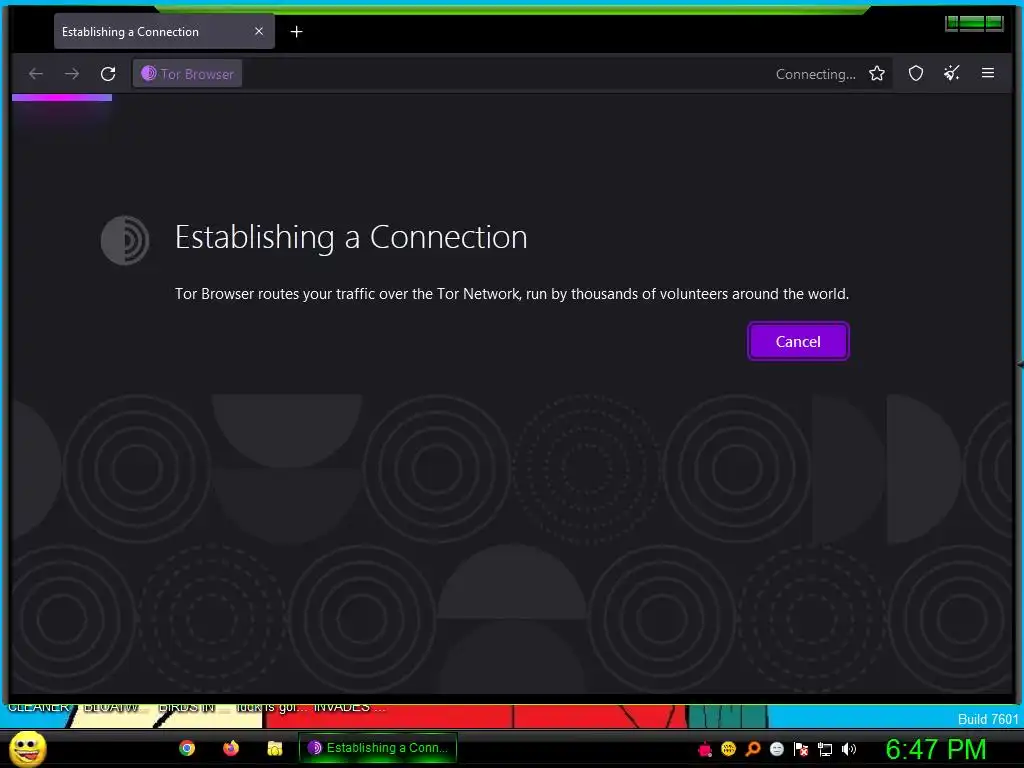Image resolution: width=1024 pixels, height=768 pixels.
Task: Reload the current page
Action: point(108,74)
